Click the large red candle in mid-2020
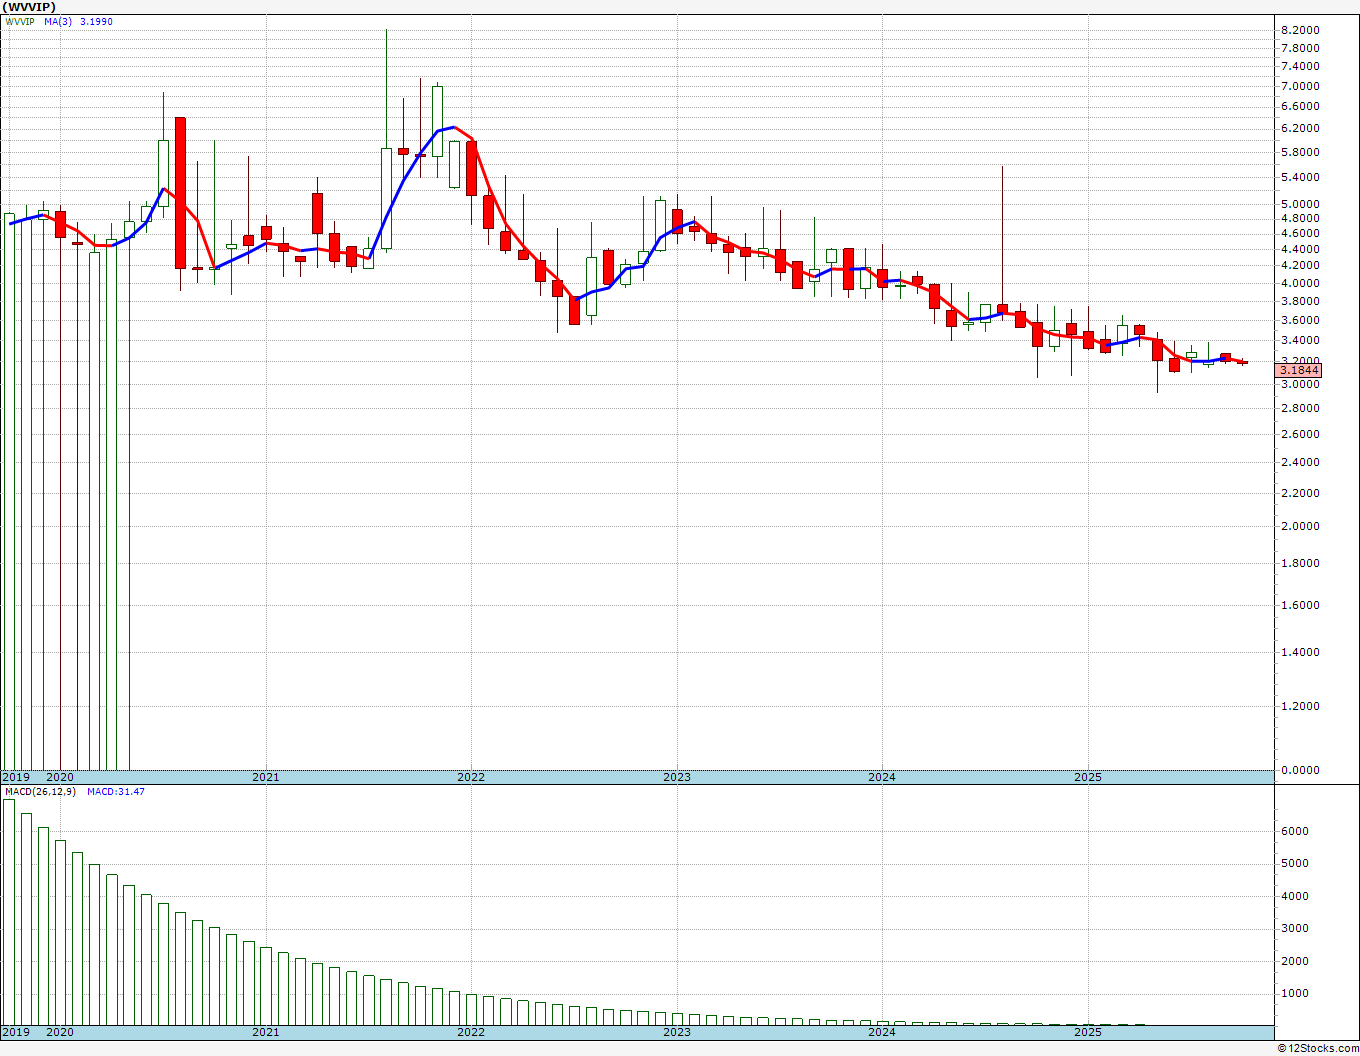The height and width of the screenshot is (1056, 1360). pyautogui.click(x=180, y=192)
